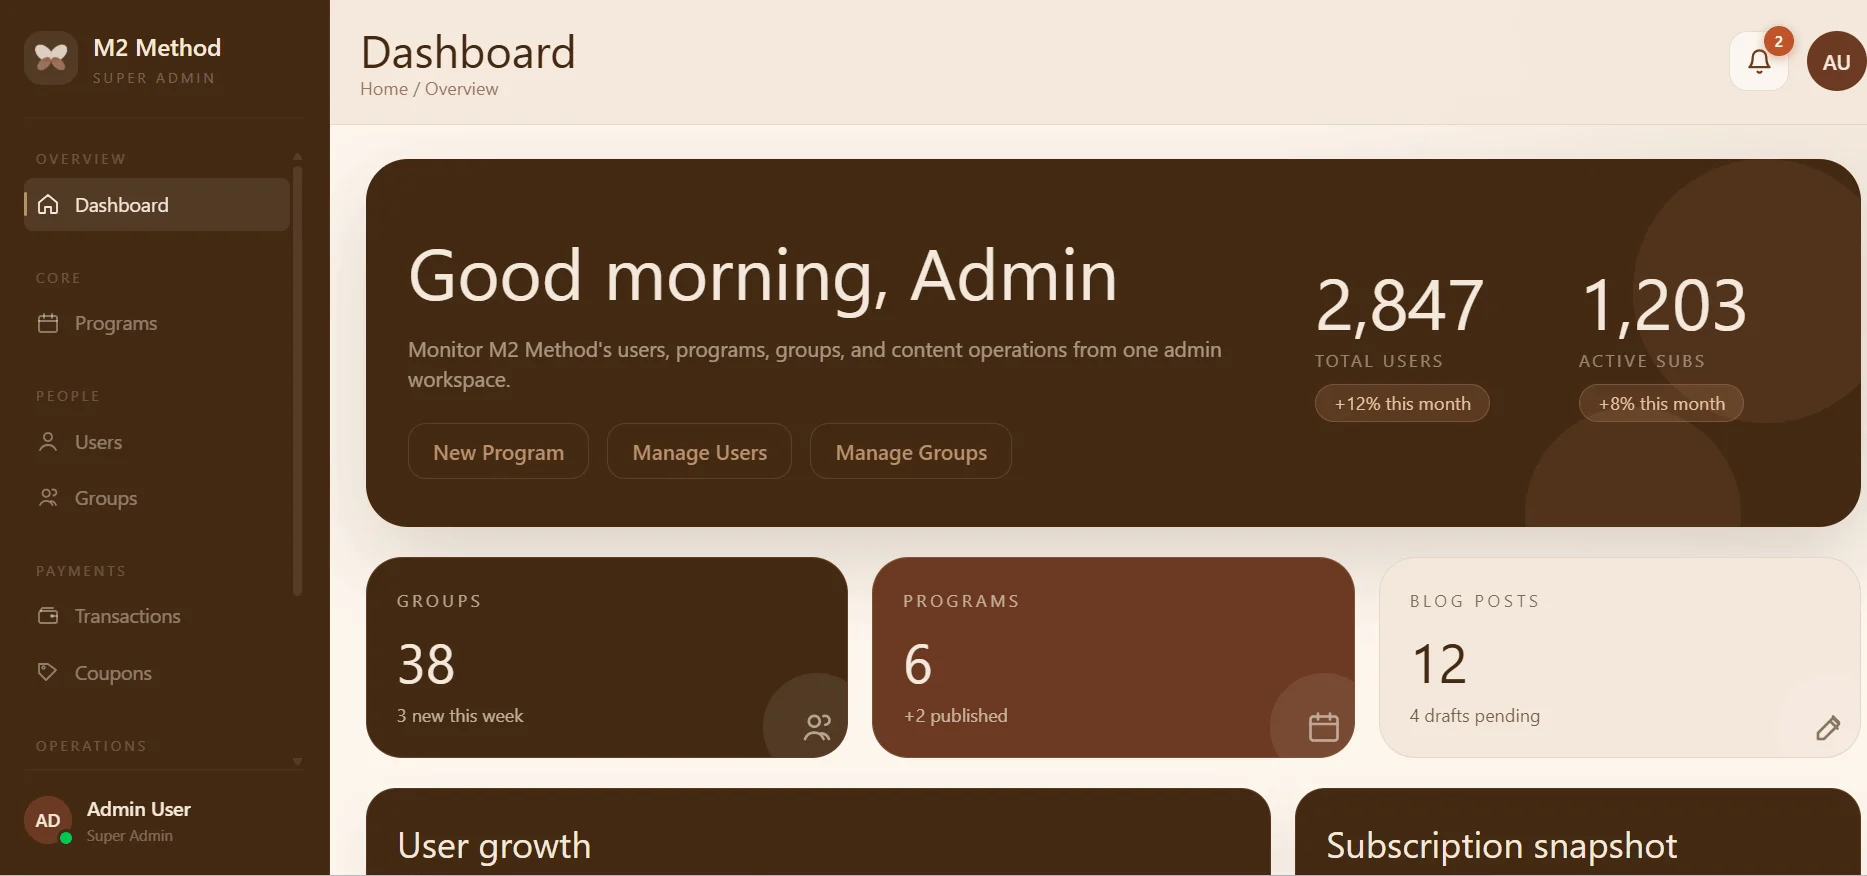Click the Manage Users button
Screen dimensions: 1867x876
tap(700, 452)
